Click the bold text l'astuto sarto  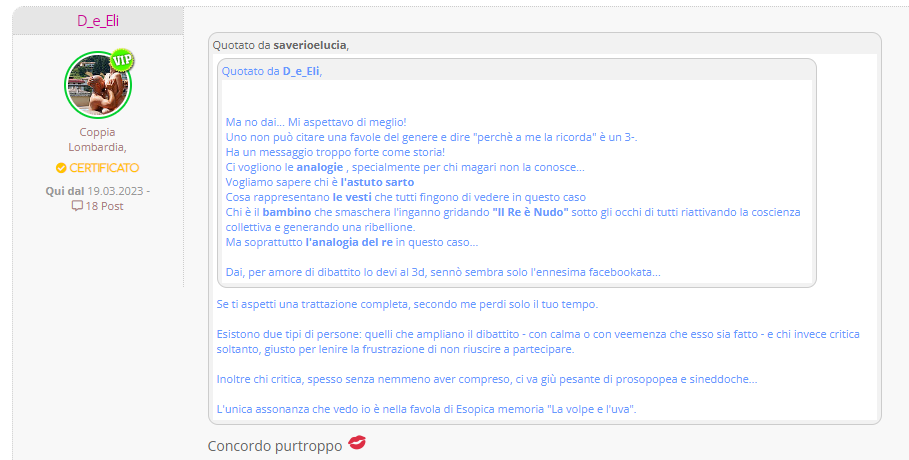pos(377,182)
